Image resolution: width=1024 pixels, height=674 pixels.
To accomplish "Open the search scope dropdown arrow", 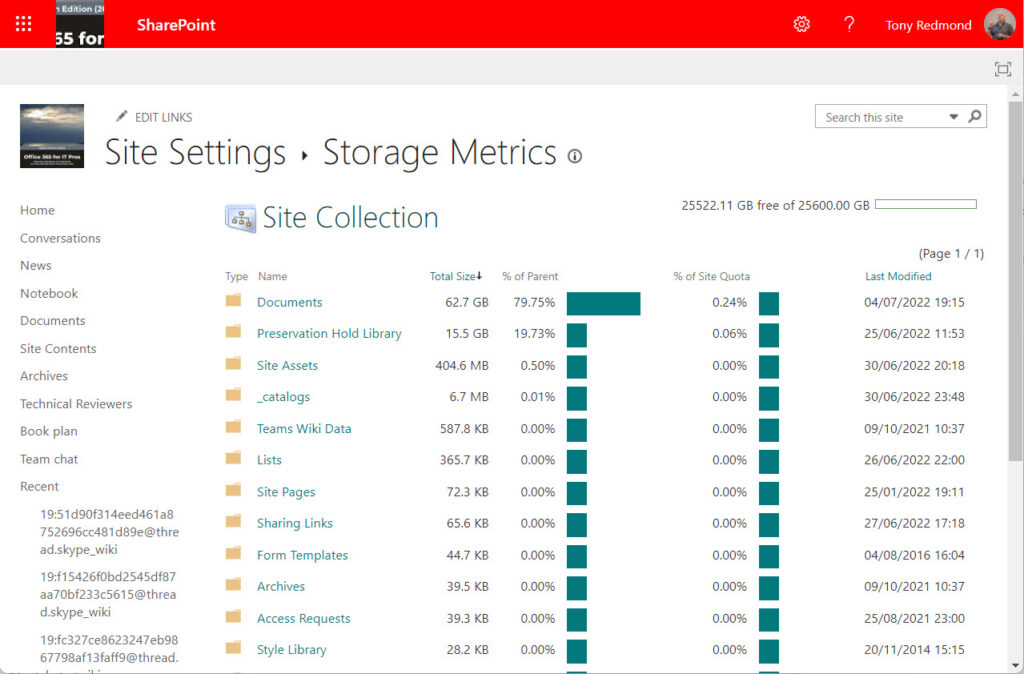I will coord(953,117).
